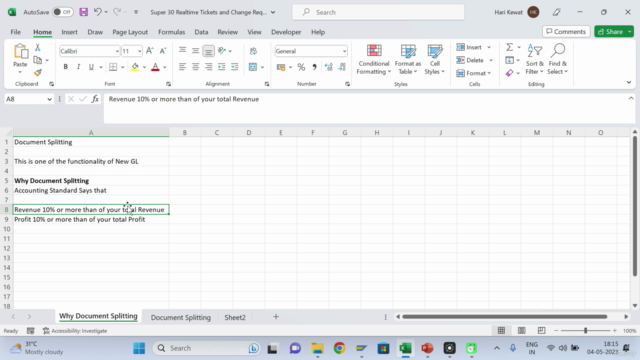Open Cell Styles dropdown

[x=435, y=60]
